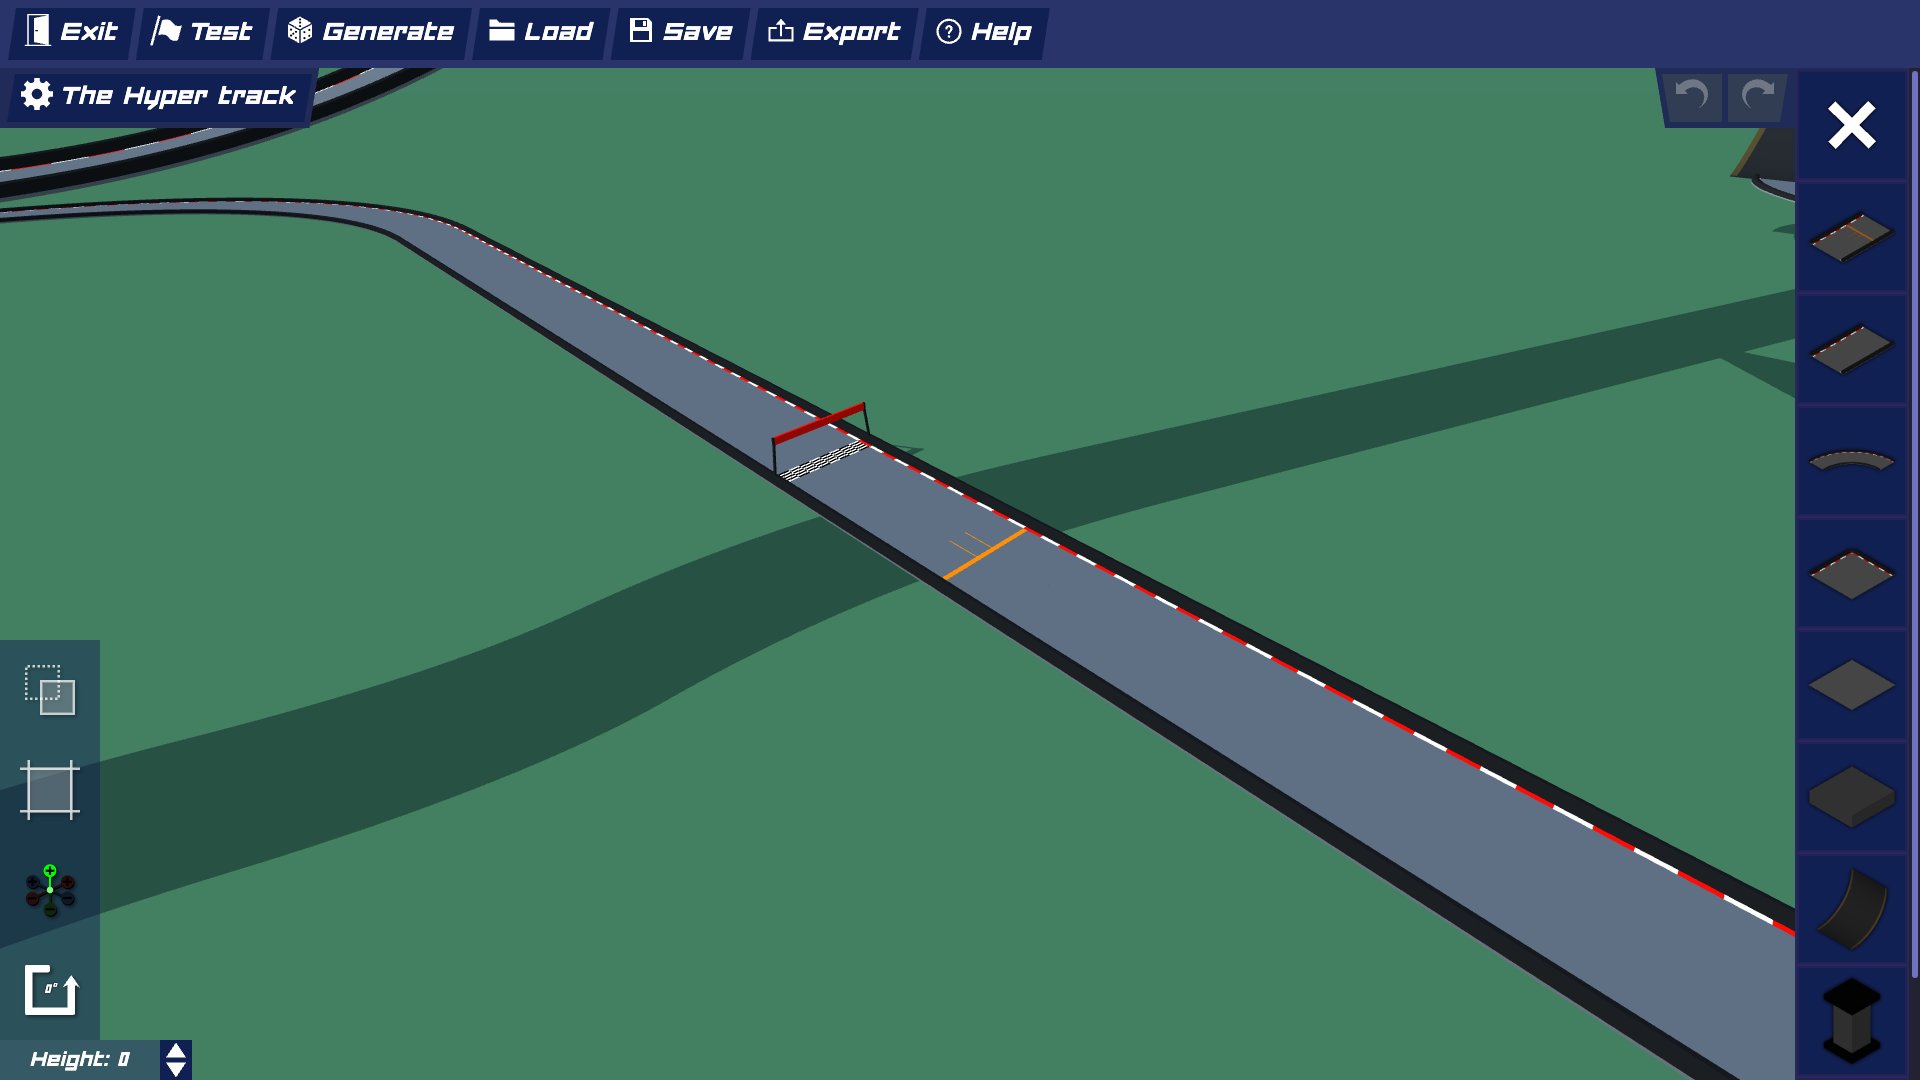Close the track piece panel

[x=1852, y=125]
